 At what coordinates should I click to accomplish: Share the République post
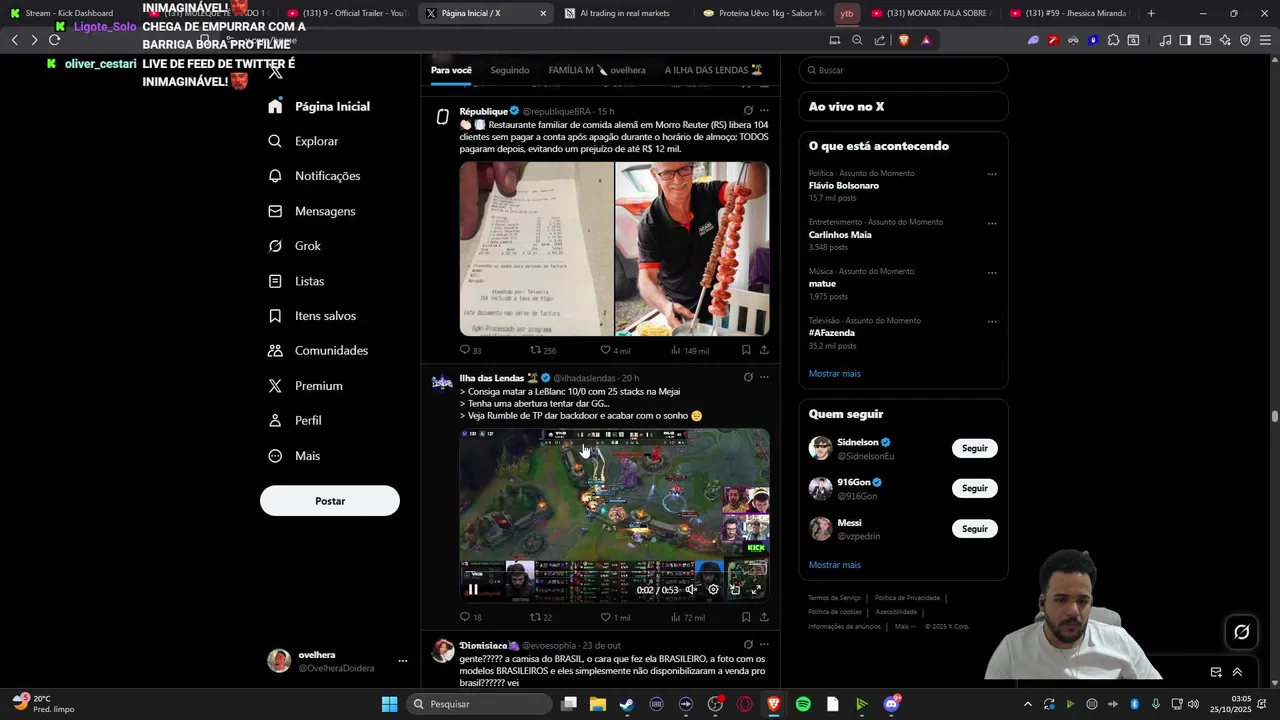click(764, 350)
